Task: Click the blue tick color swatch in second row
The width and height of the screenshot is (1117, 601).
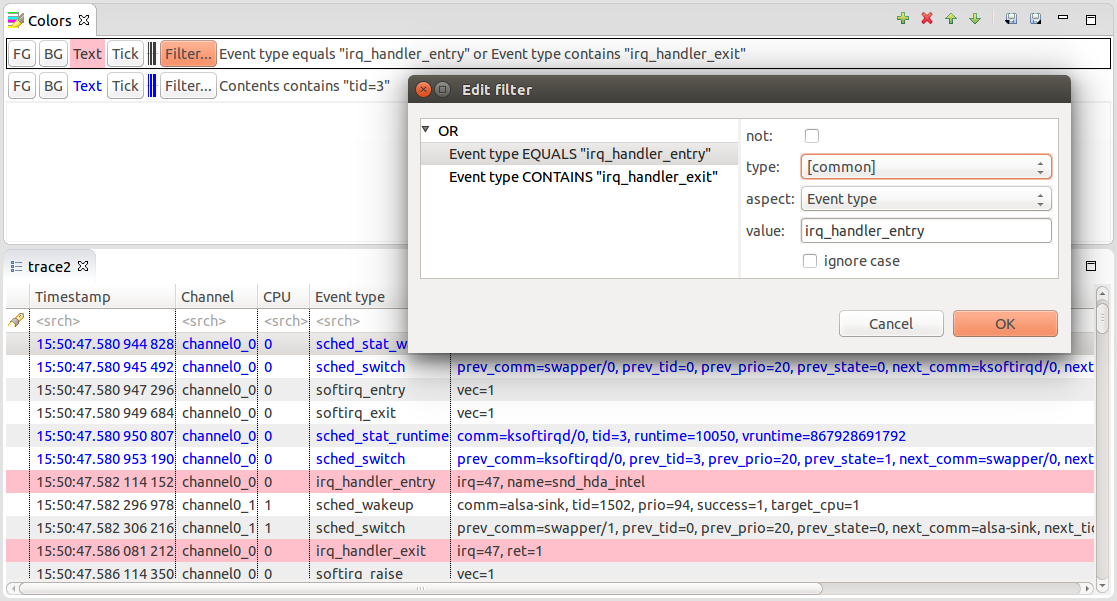Action: pos(152,86)
